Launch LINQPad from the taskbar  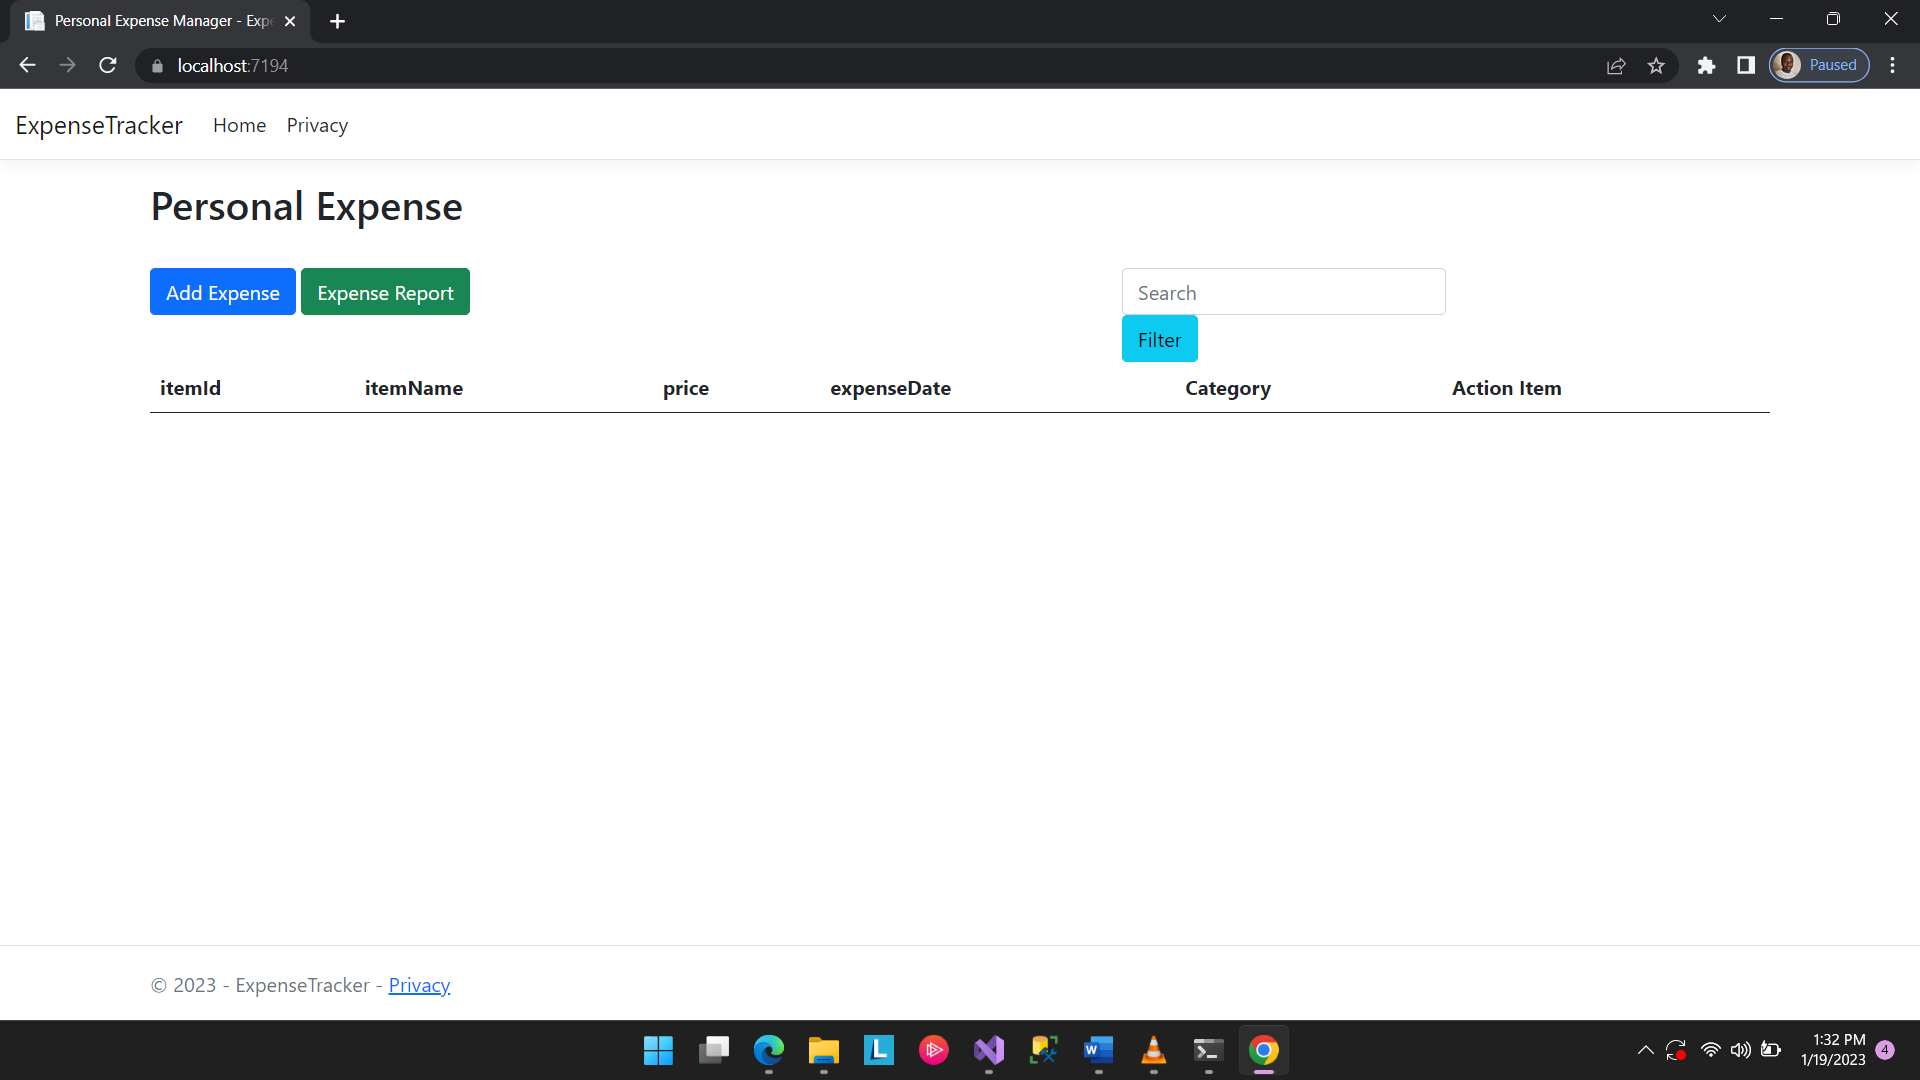[x=878, y=1051]
